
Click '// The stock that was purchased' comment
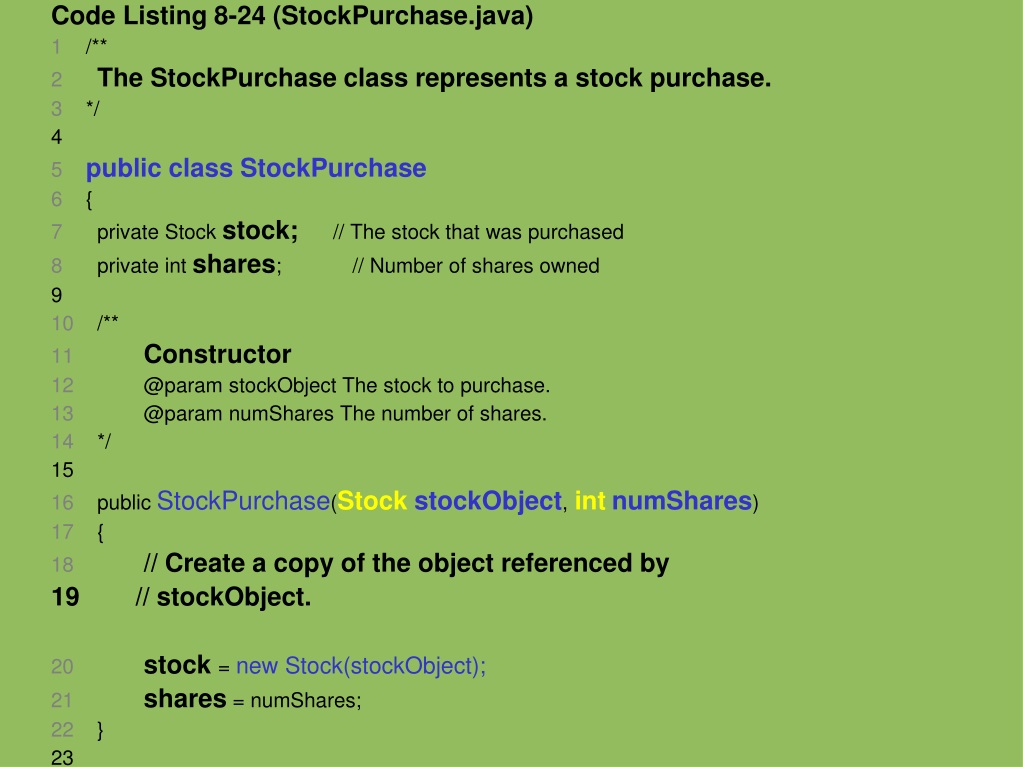click(478, 232)
